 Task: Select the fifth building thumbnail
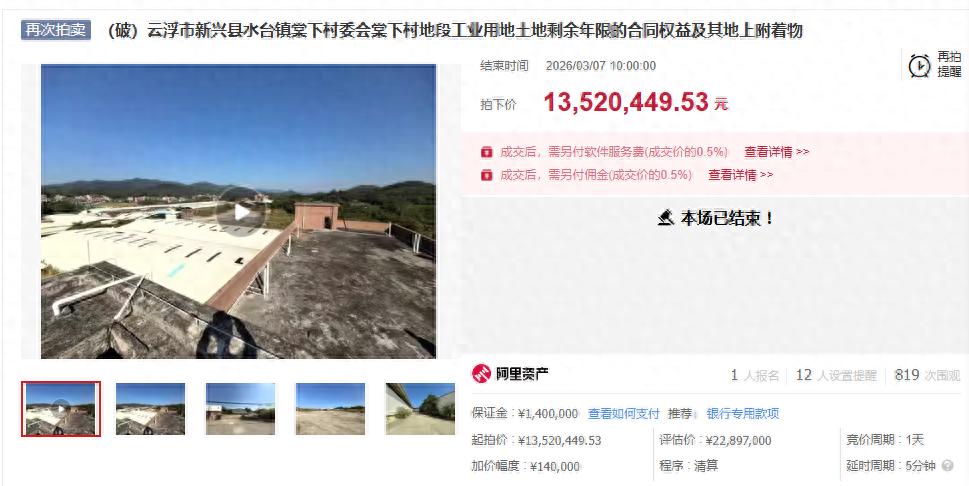[420, 409]
